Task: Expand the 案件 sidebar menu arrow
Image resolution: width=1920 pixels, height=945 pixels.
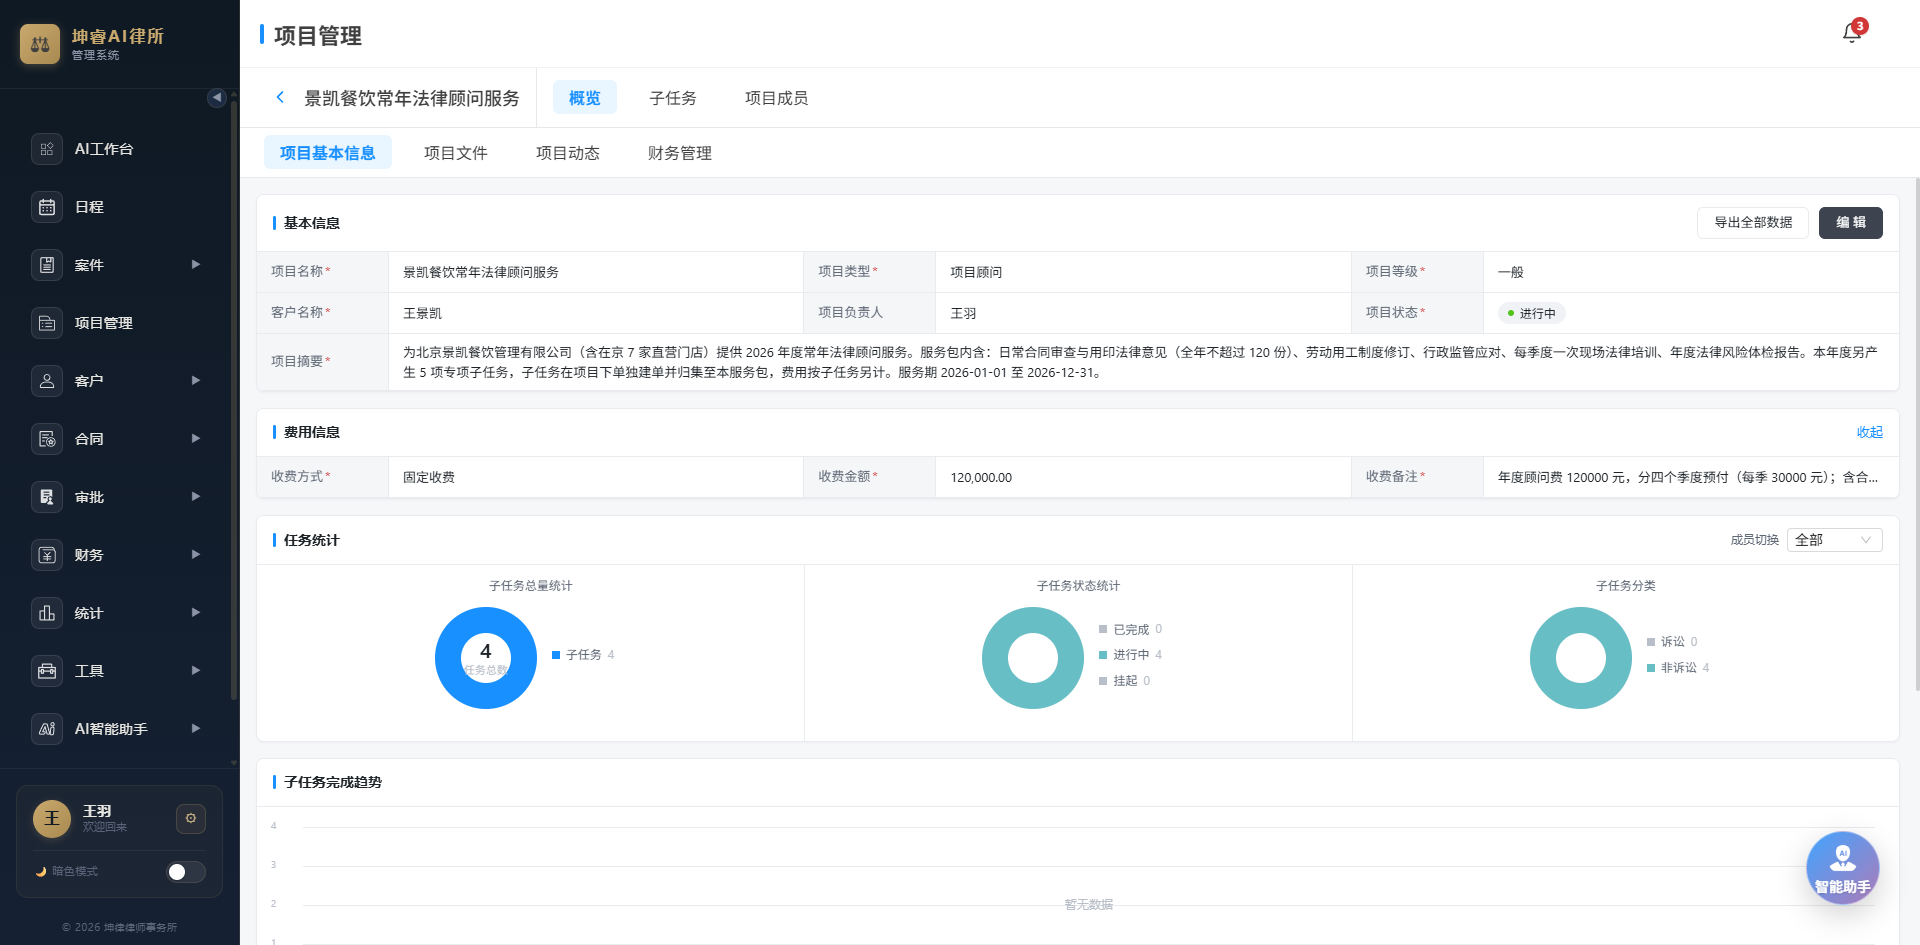Action: (196, 265)
